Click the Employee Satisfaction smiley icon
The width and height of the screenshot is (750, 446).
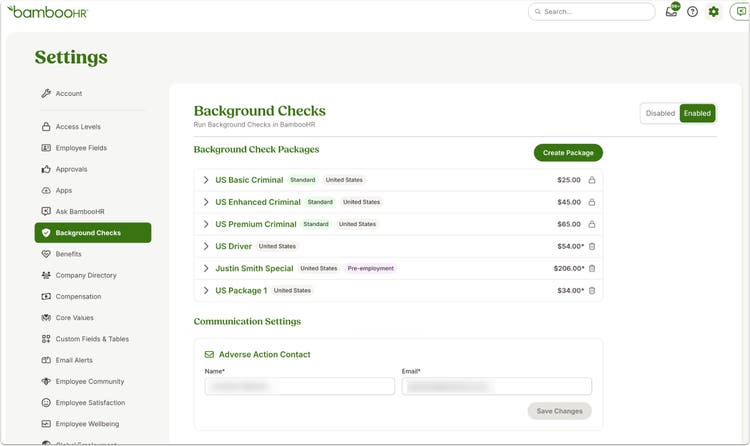tap(46, 402)
